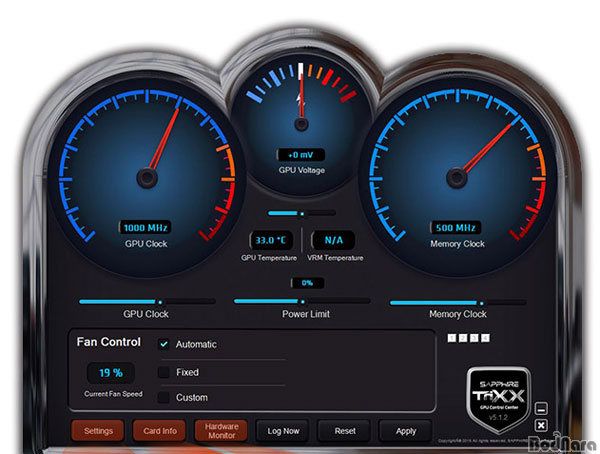Image resolution: width=600 pixels, height=454 pixels.
Task: Apply the current settings
Action: coord(406,431)
